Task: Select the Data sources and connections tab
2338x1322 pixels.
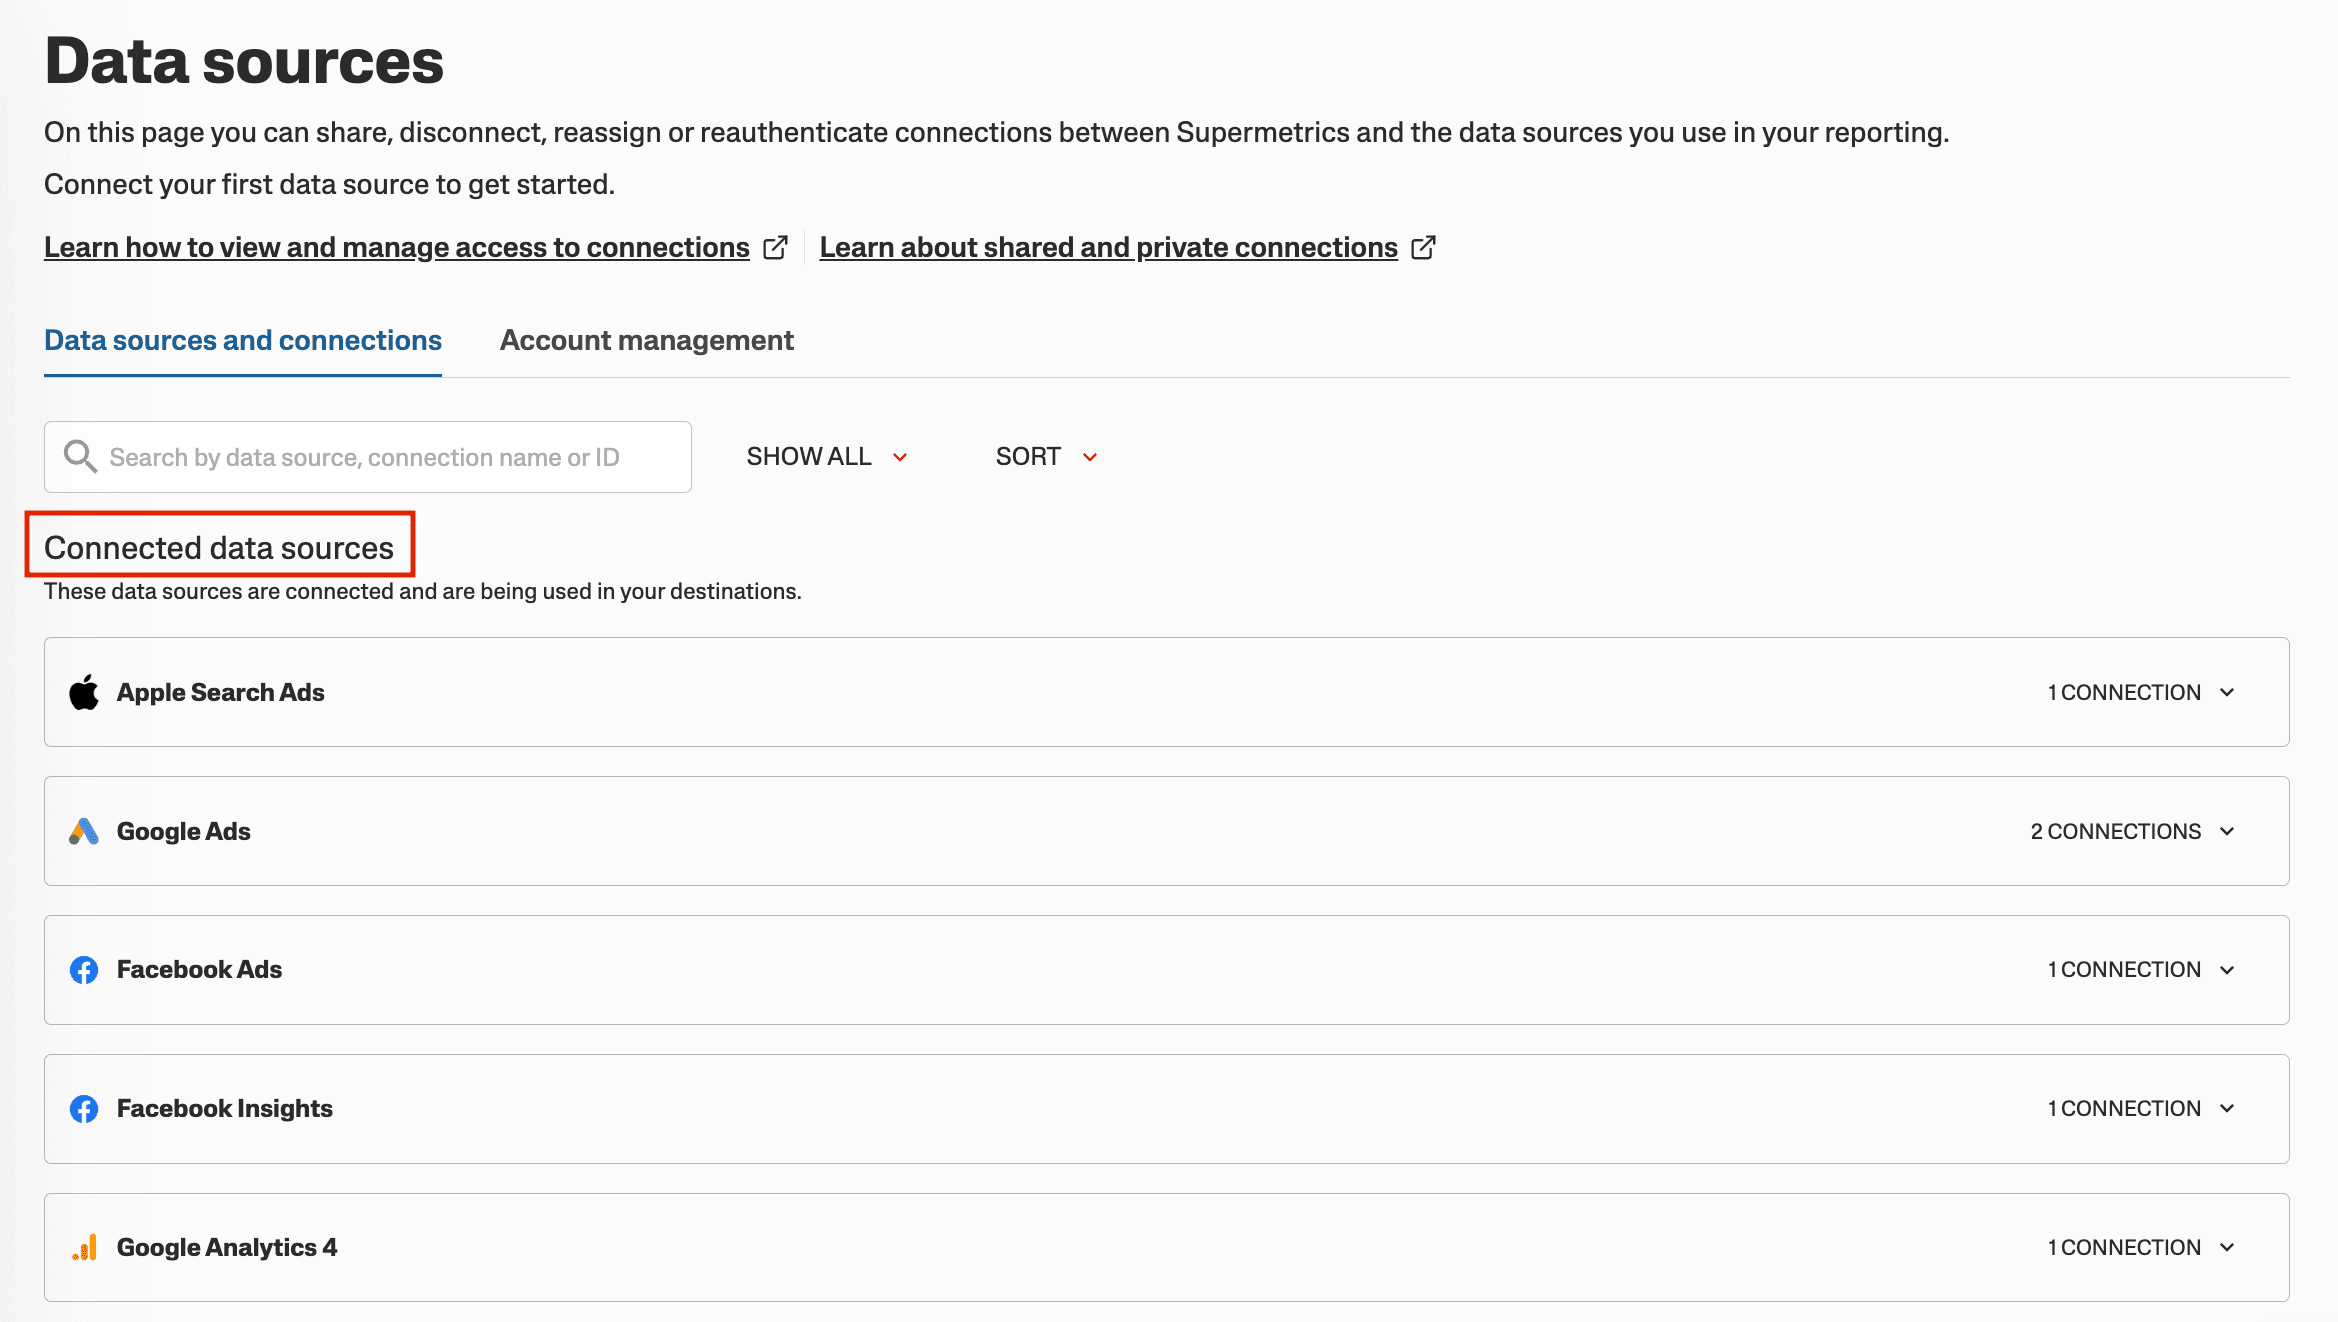Action: [243, 340]
